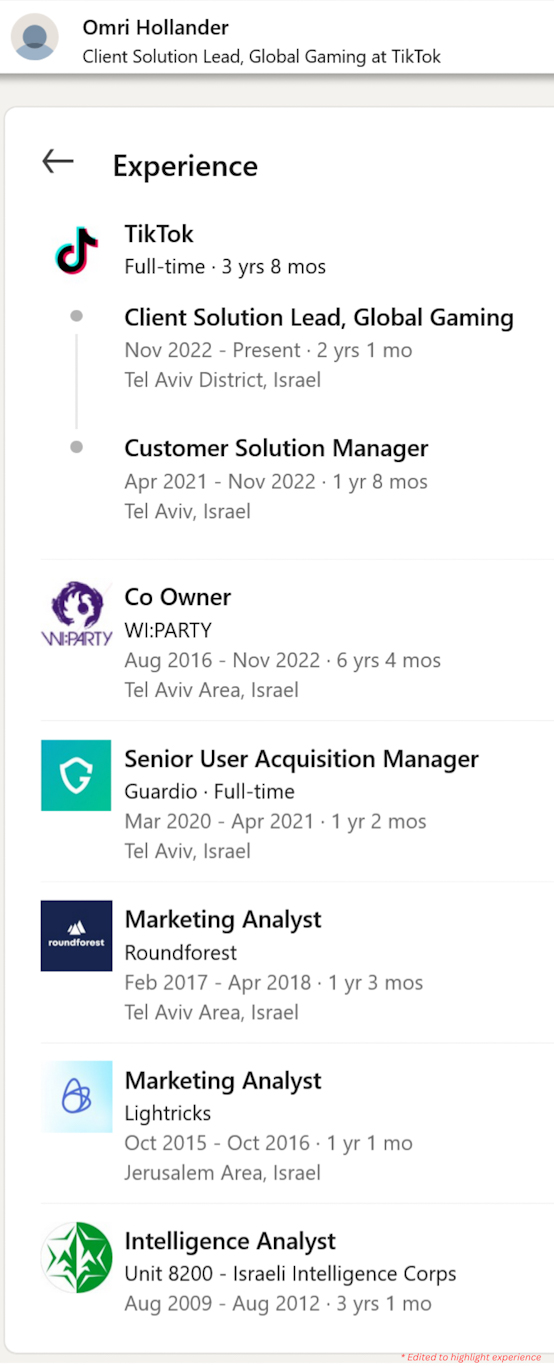Click the Co Owner job title
Viewport: 554px width, 1366px height.
[x=178, y=597]
